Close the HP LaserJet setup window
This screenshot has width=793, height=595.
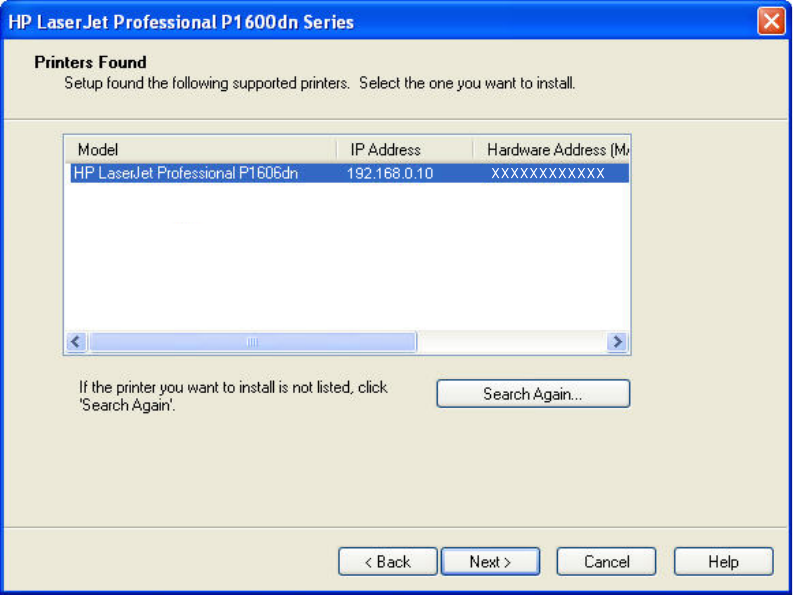(x=771, y=21)
